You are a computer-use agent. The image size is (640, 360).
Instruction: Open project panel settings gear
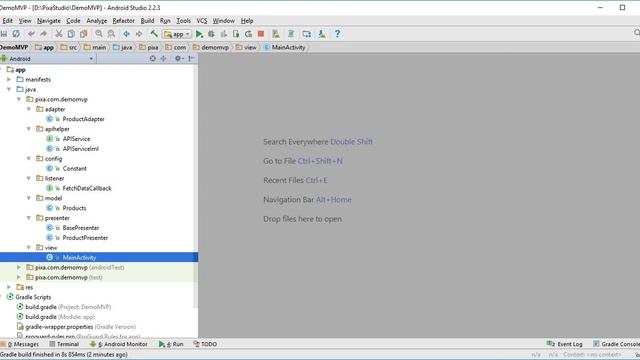tap(178, 58)
